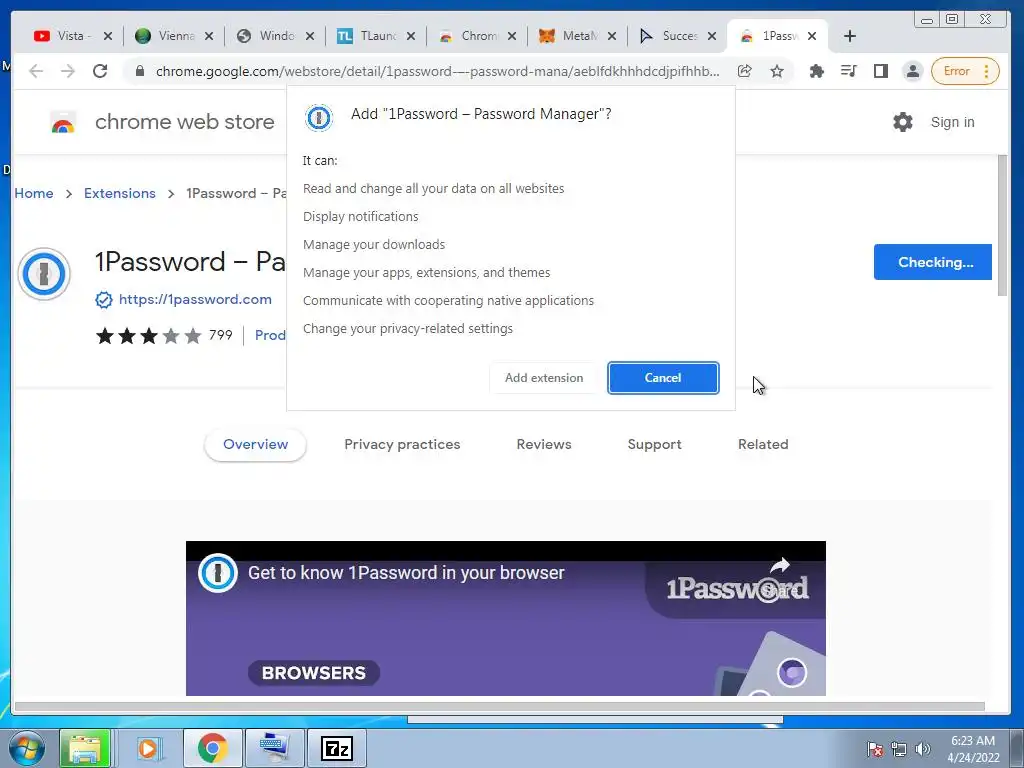
Task: Select the Support tab
Action: tap(654, 444)
